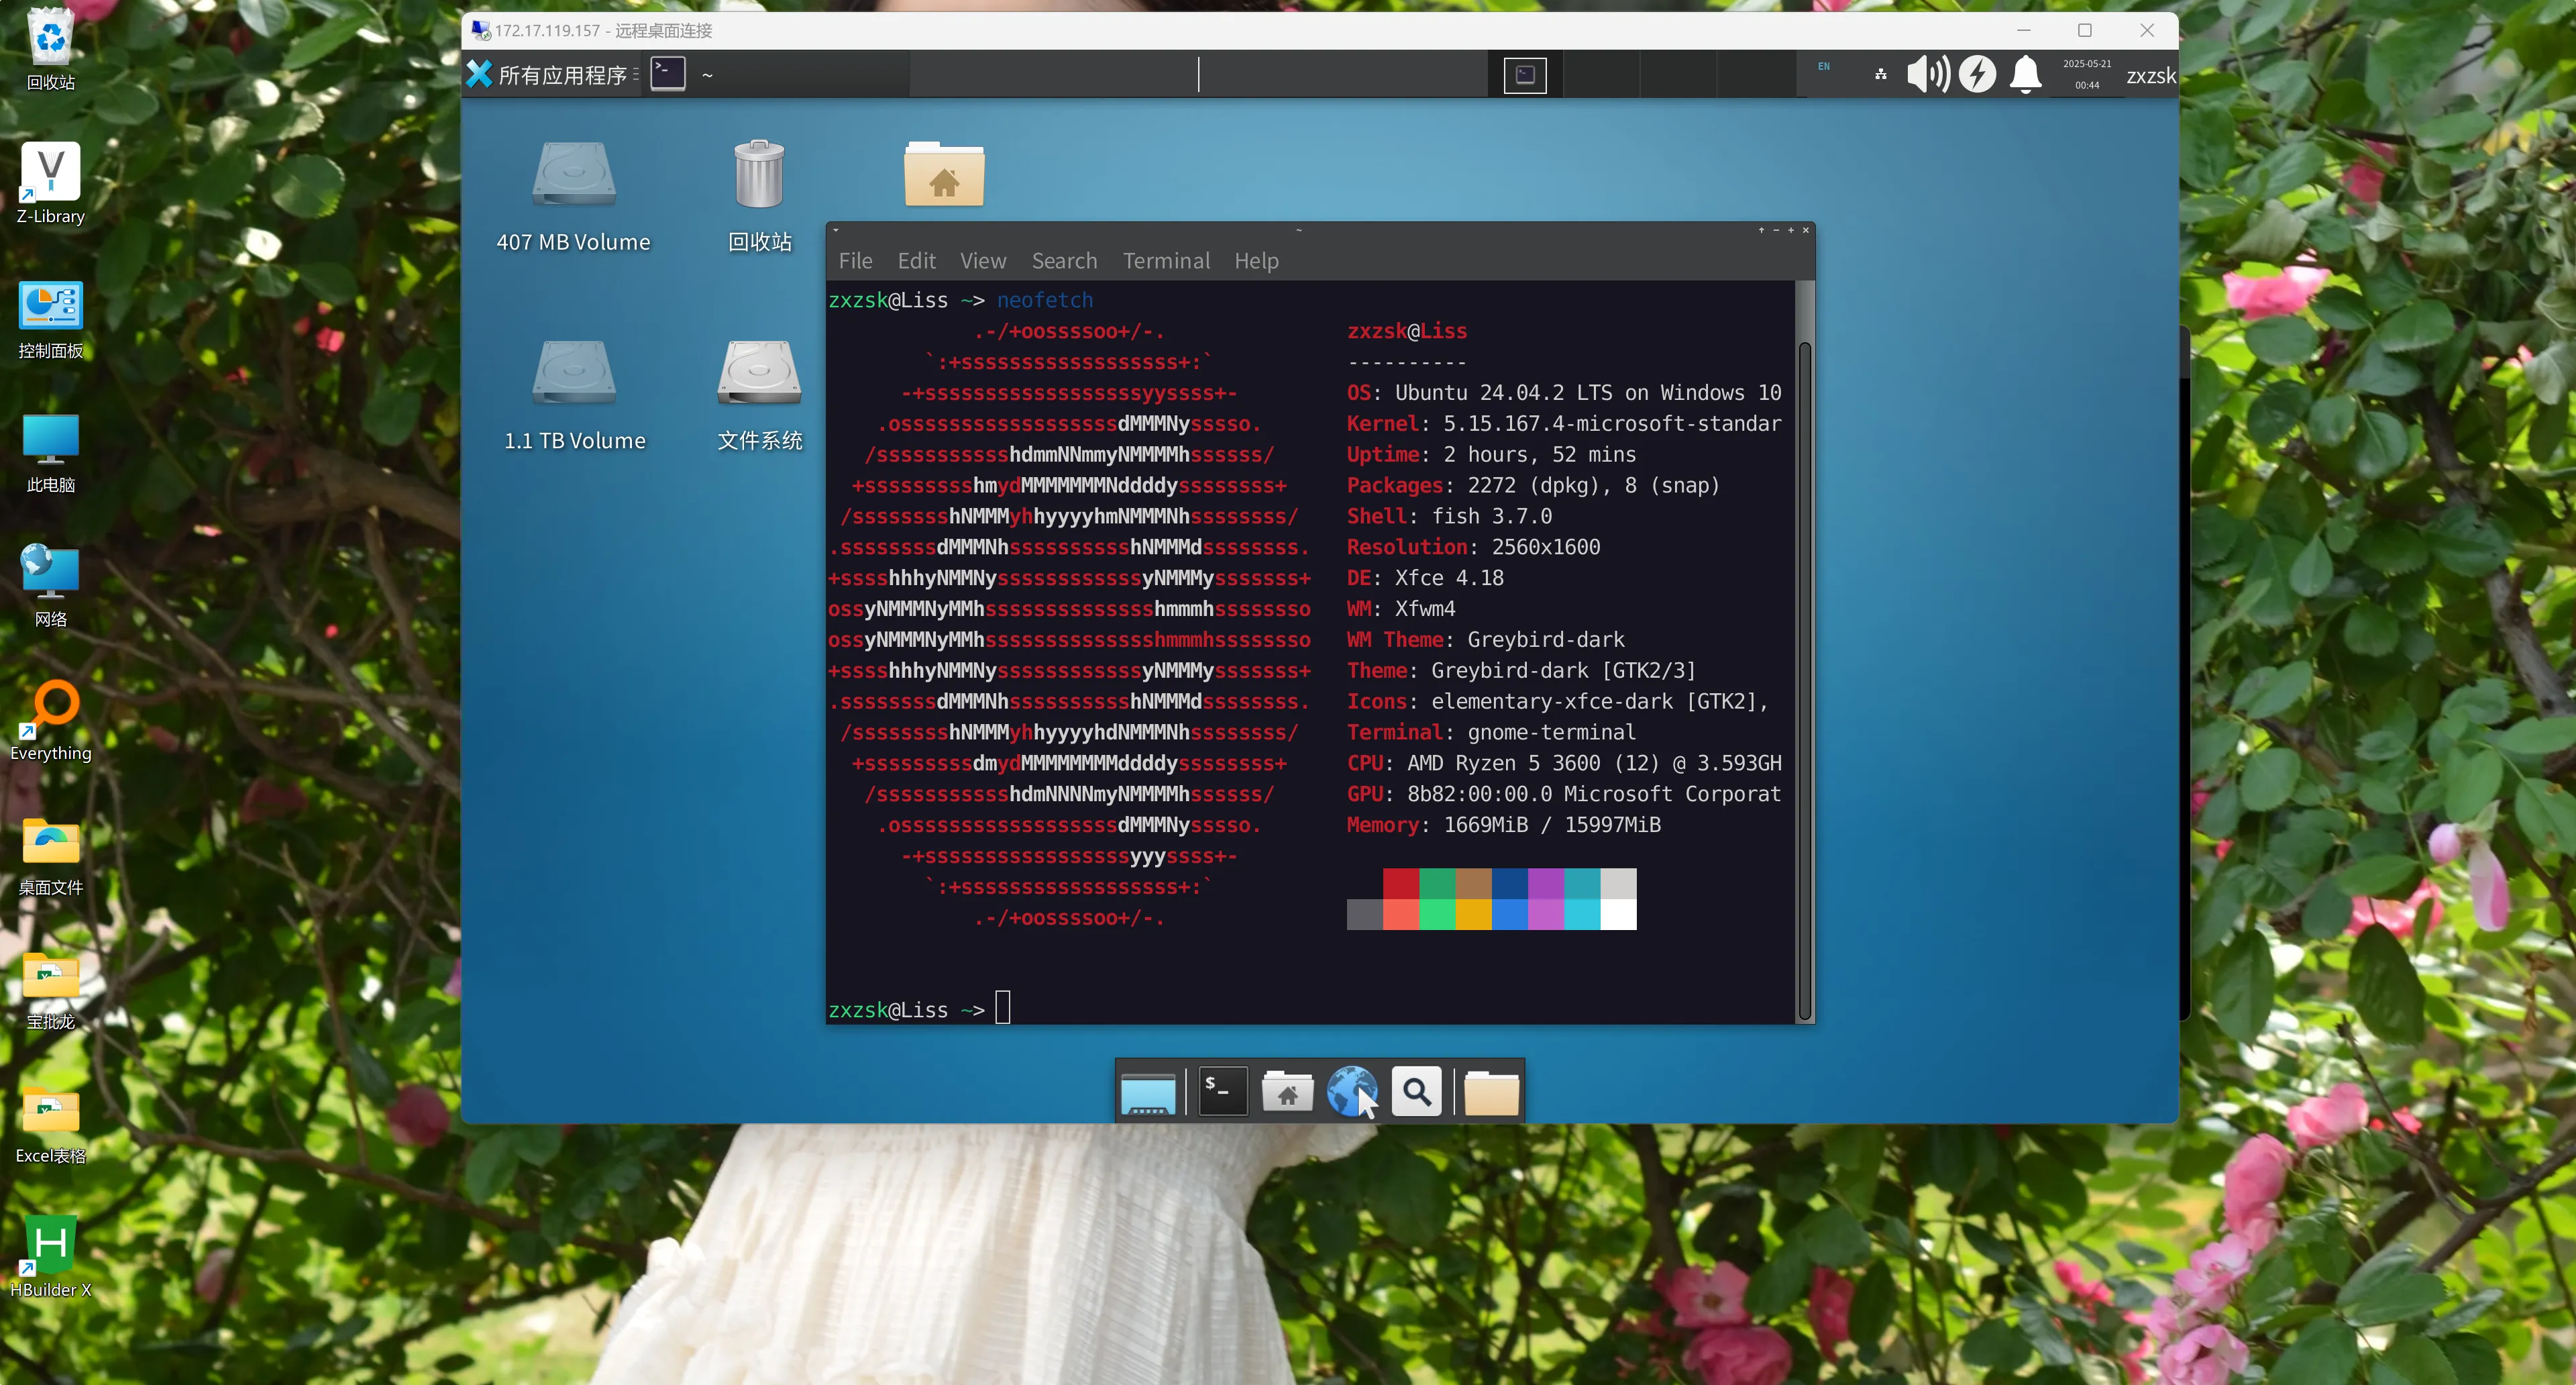Open the Terminal menu in terminal menubar
Image resolution: width=2576 pixels, height=1385 pixels.
pyautogui.click(x=1165, y=261)
